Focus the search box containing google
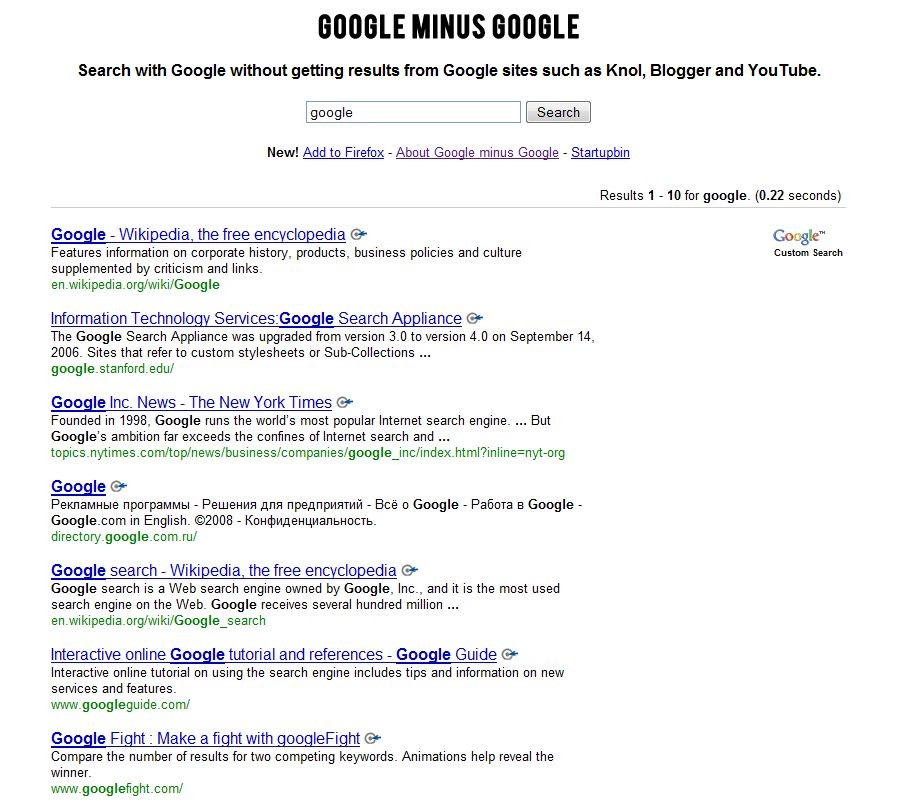 click(413, 112)
